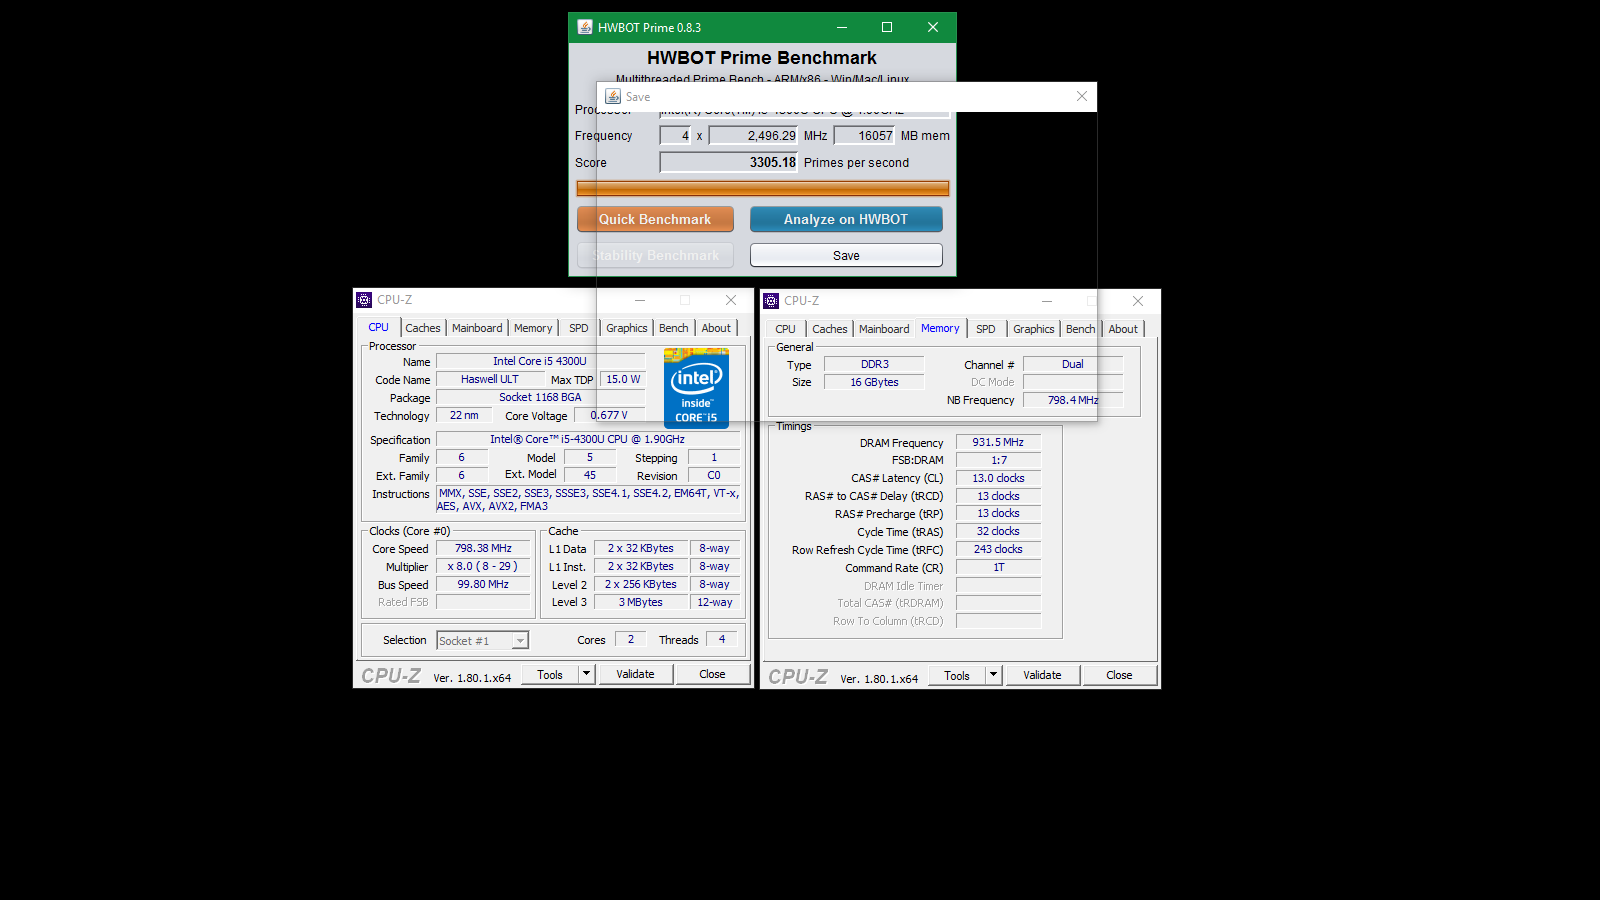Click the frequency field showing 2,496.29

[x=753, y=135]
